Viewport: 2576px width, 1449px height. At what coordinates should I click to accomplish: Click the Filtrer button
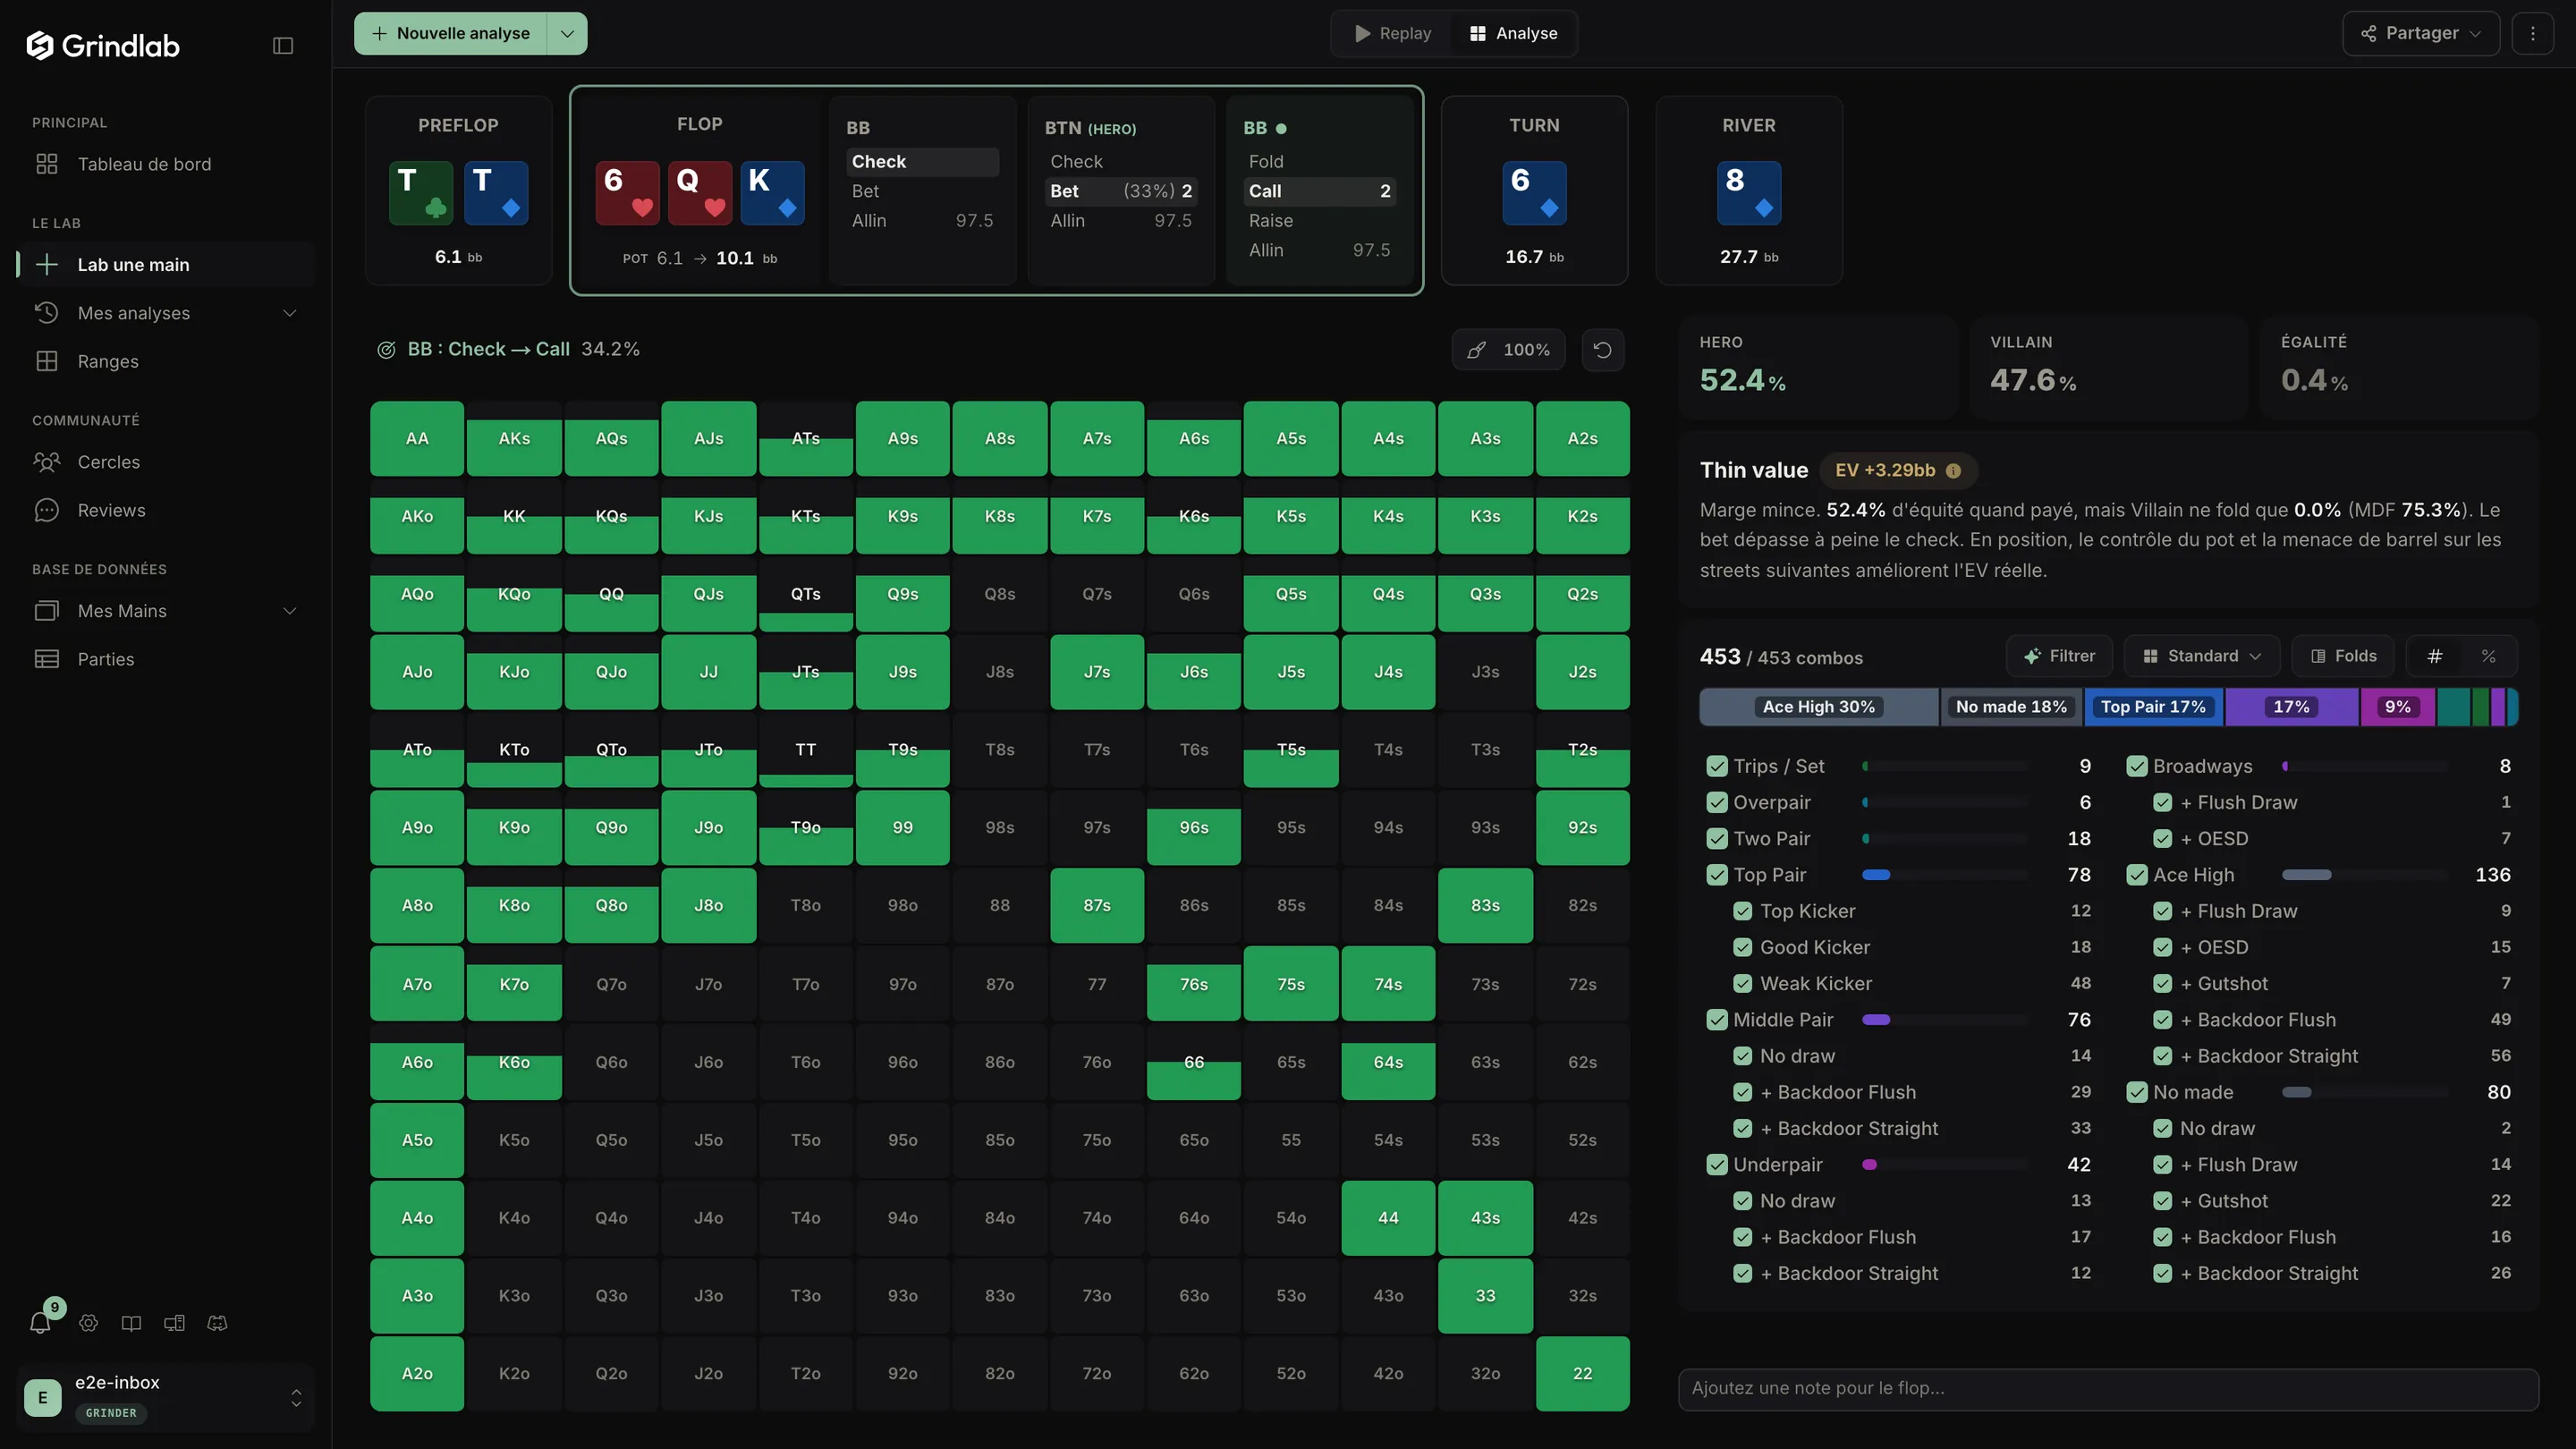coord(2059,656)
